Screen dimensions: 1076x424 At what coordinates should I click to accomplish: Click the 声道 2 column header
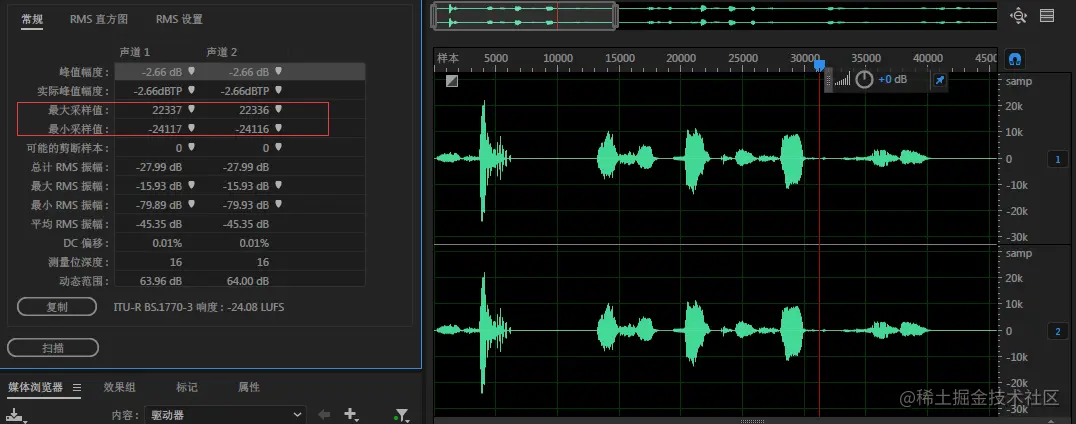coord(222,52)
